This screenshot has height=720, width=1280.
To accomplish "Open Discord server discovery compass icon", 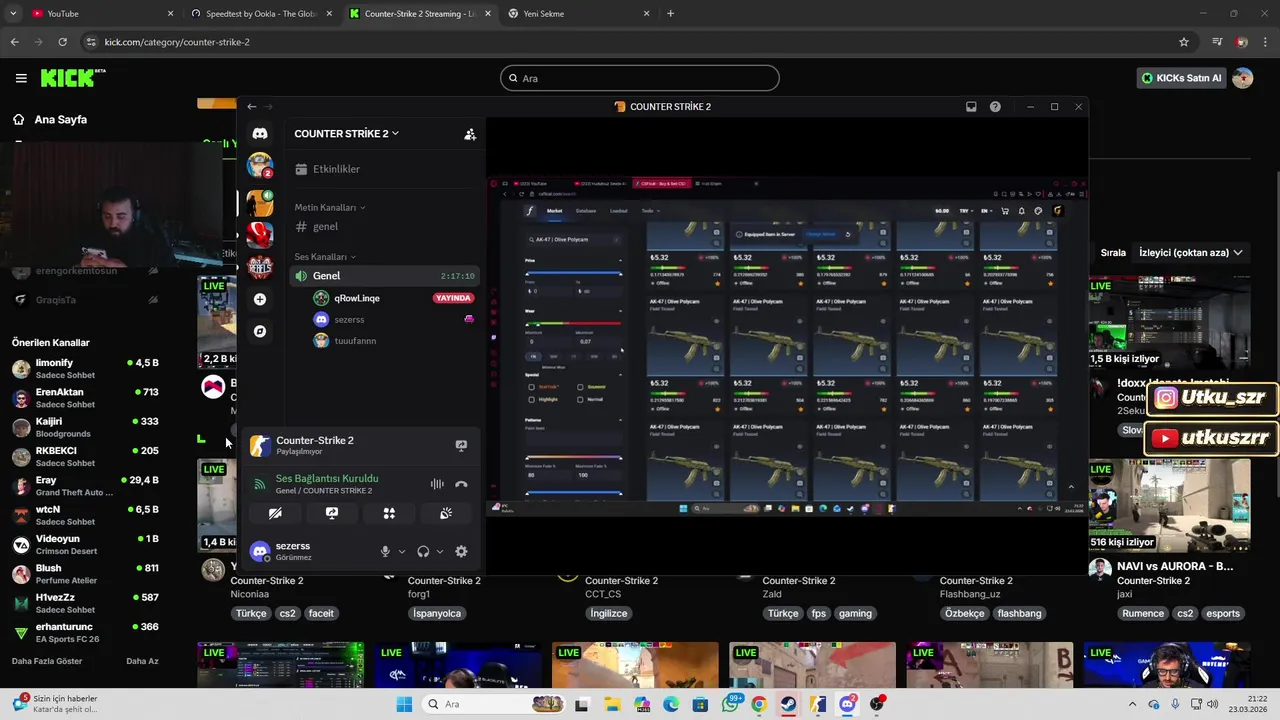I will 260,331.
